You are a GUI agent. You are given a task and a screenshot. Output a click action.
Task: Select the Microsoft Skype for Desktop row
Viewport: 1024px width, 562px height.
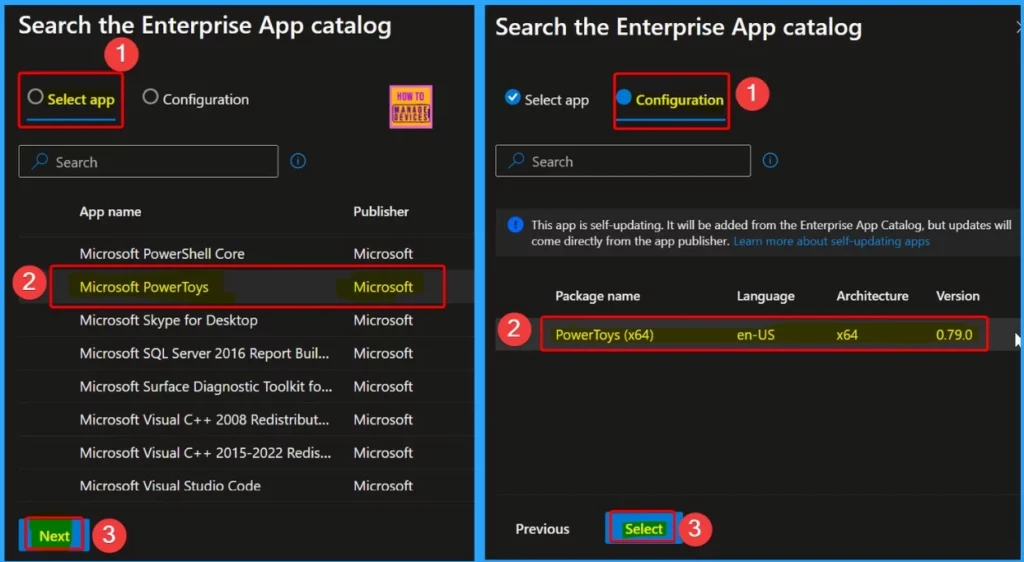click(246, 320)
